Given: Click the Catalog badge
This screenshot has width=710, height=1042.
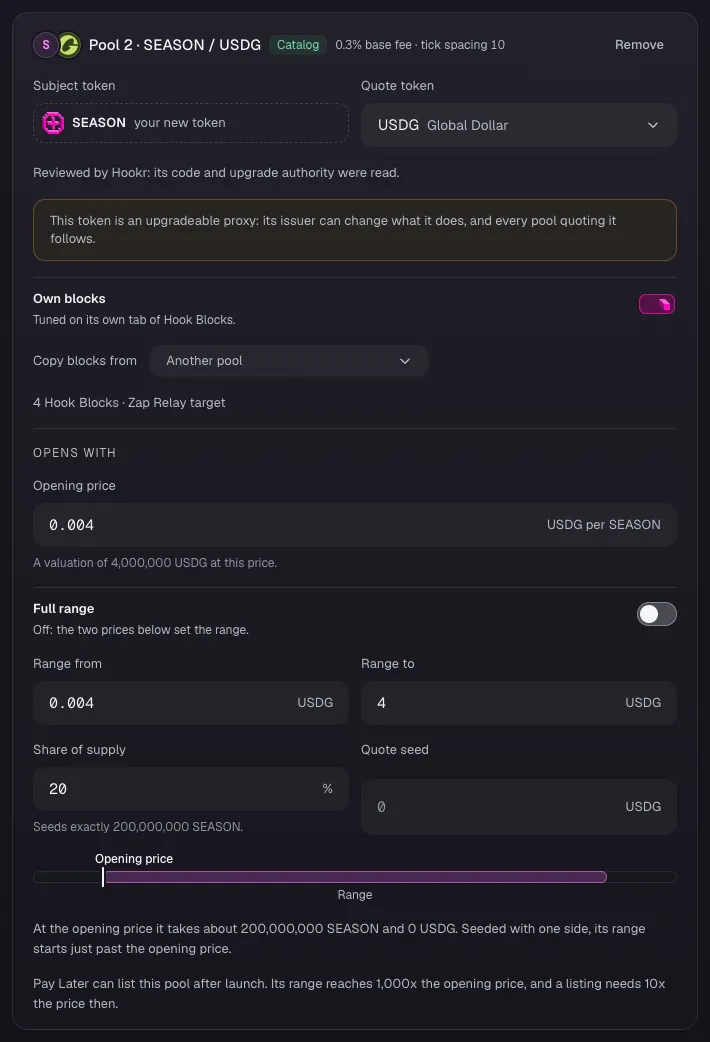Looking at the screenshot, I should coord(298,45).
